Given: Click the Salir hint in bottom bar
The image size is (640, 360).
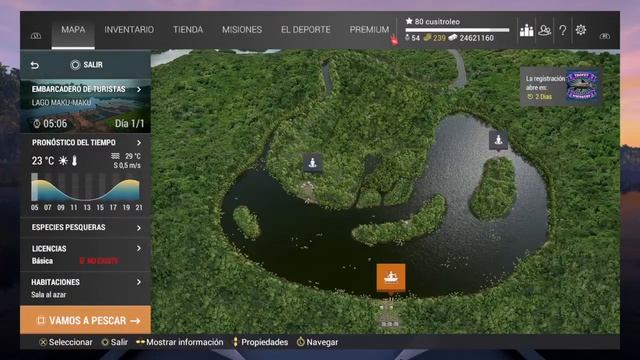Looking at the screenshot, I should 115,342.
